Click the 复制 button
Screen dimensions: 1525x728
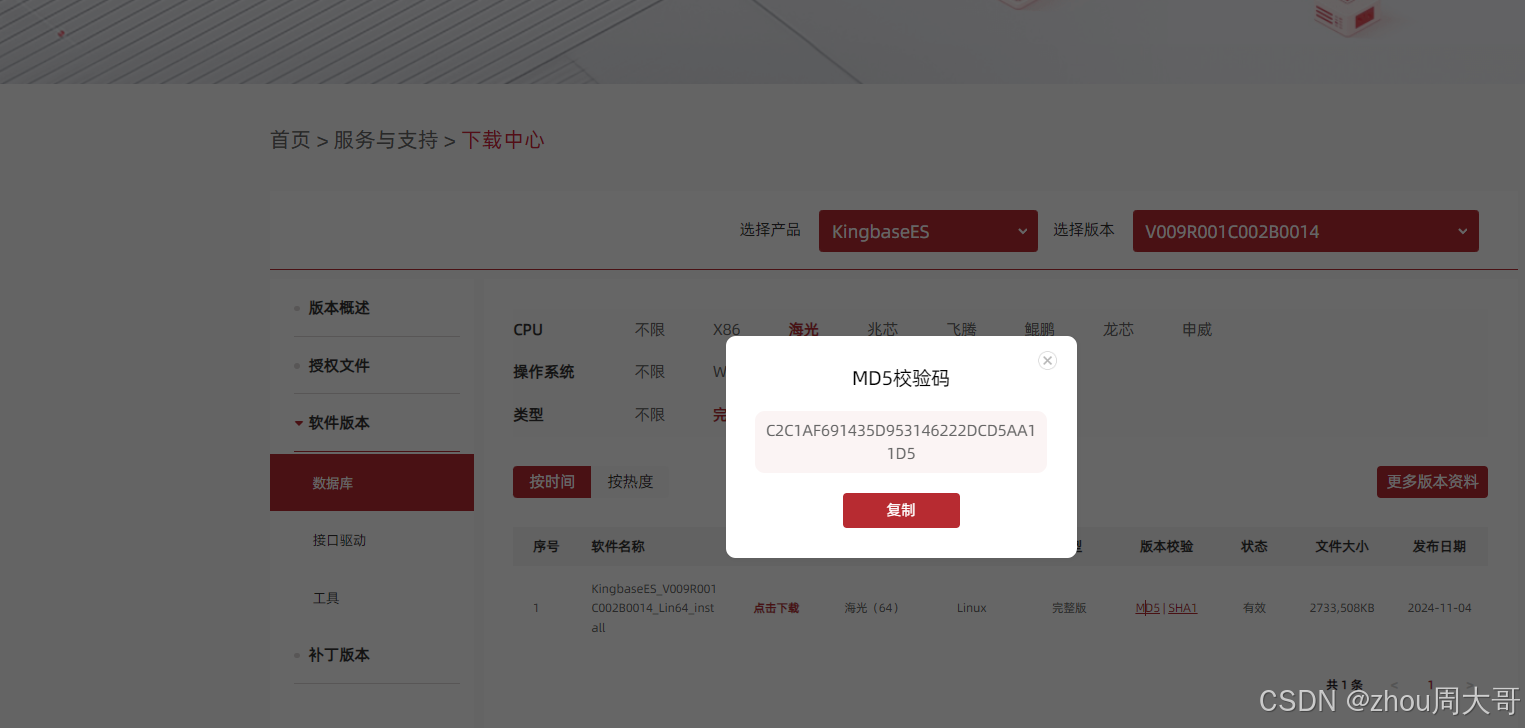[901, 510]
